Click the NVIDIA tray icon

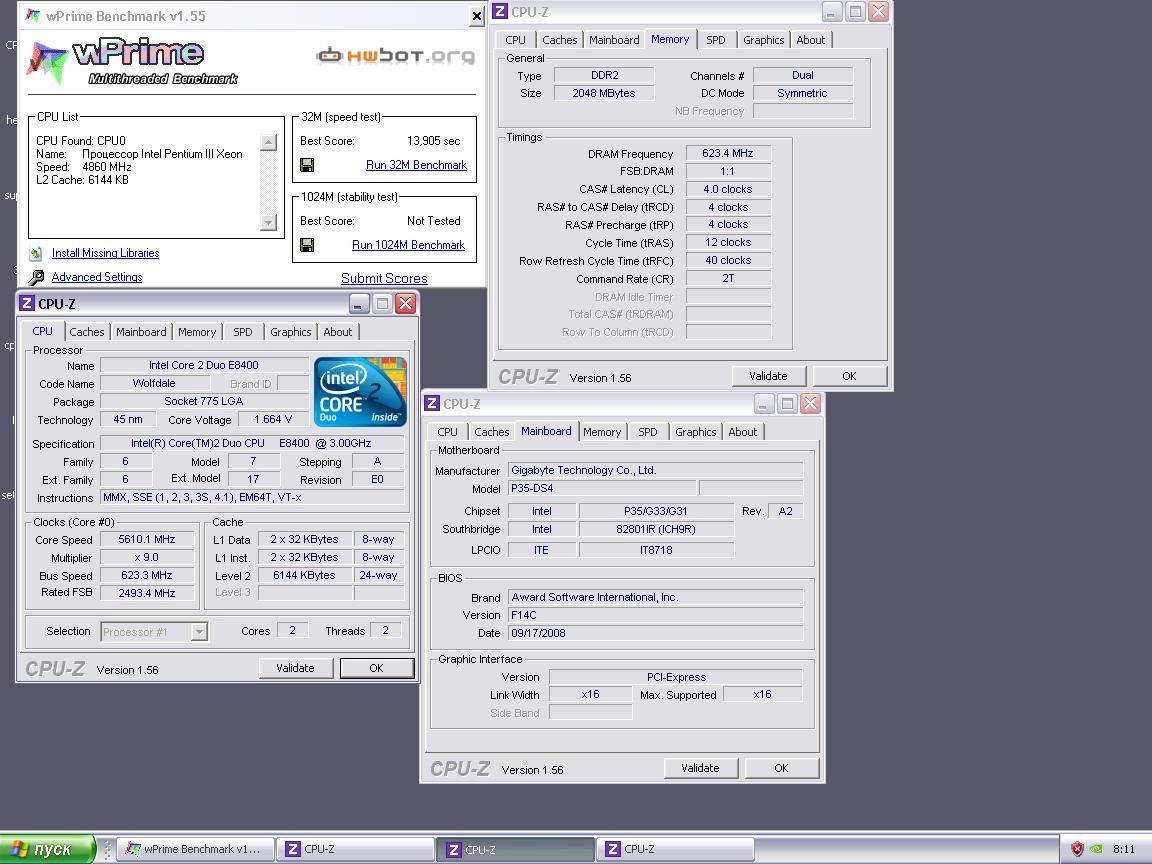coord(1095,849)
